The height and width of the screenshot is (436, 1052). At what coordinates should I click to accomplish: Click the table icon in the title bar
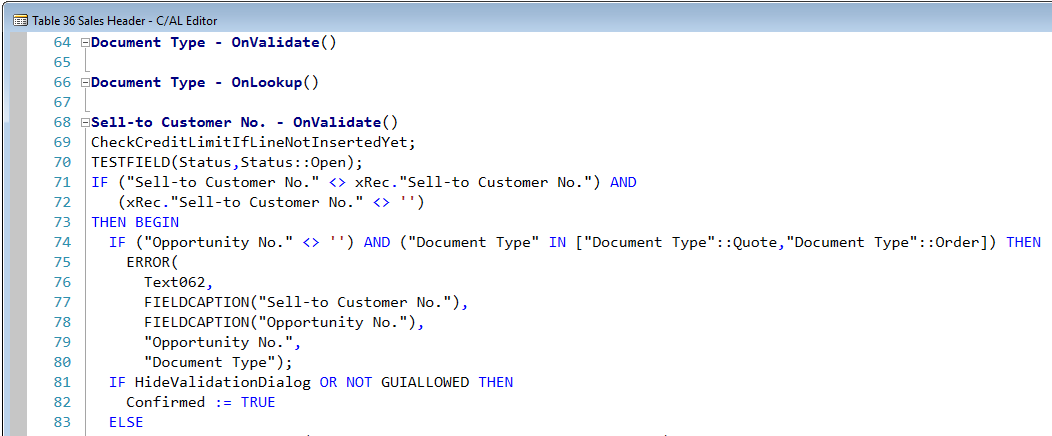19,20
